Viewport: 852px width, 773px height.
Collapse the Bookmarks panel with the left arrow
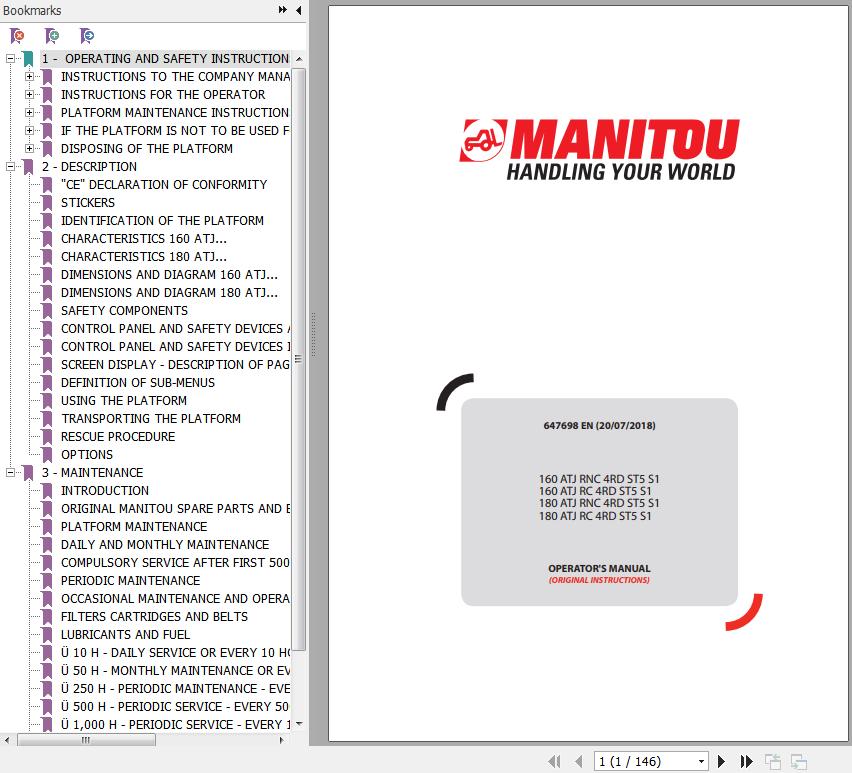[x=298, y=10]
